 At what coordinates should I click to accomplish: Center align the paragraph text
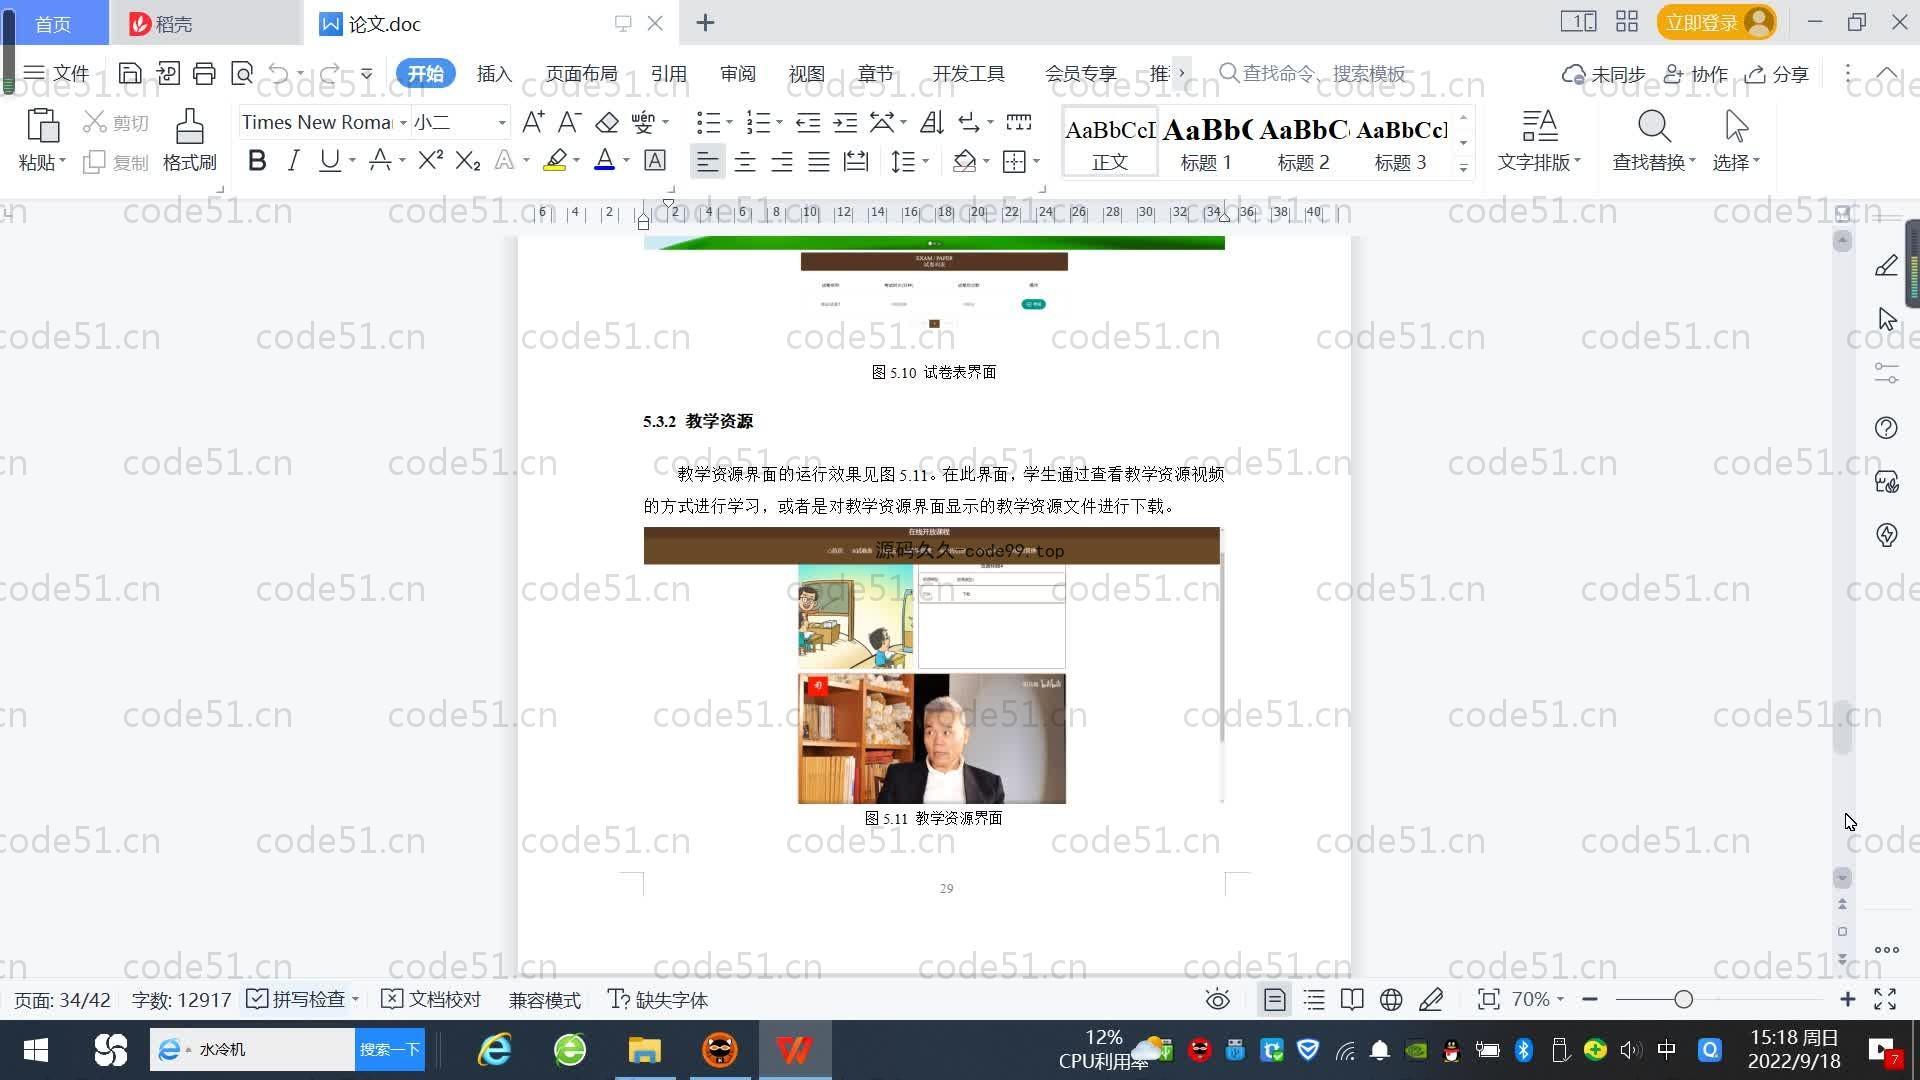tap(744, 162)
